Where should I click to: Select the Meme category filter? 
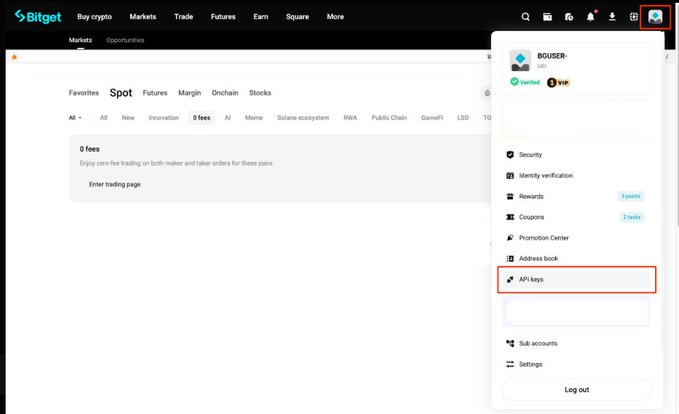click(254, 118)
